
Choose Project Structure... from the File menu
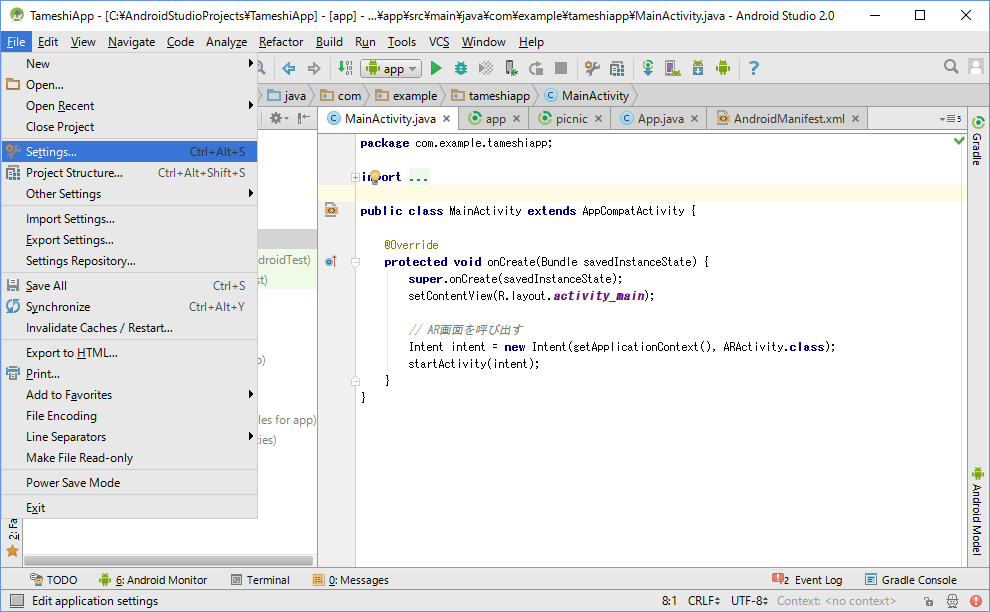click(129, 173)
